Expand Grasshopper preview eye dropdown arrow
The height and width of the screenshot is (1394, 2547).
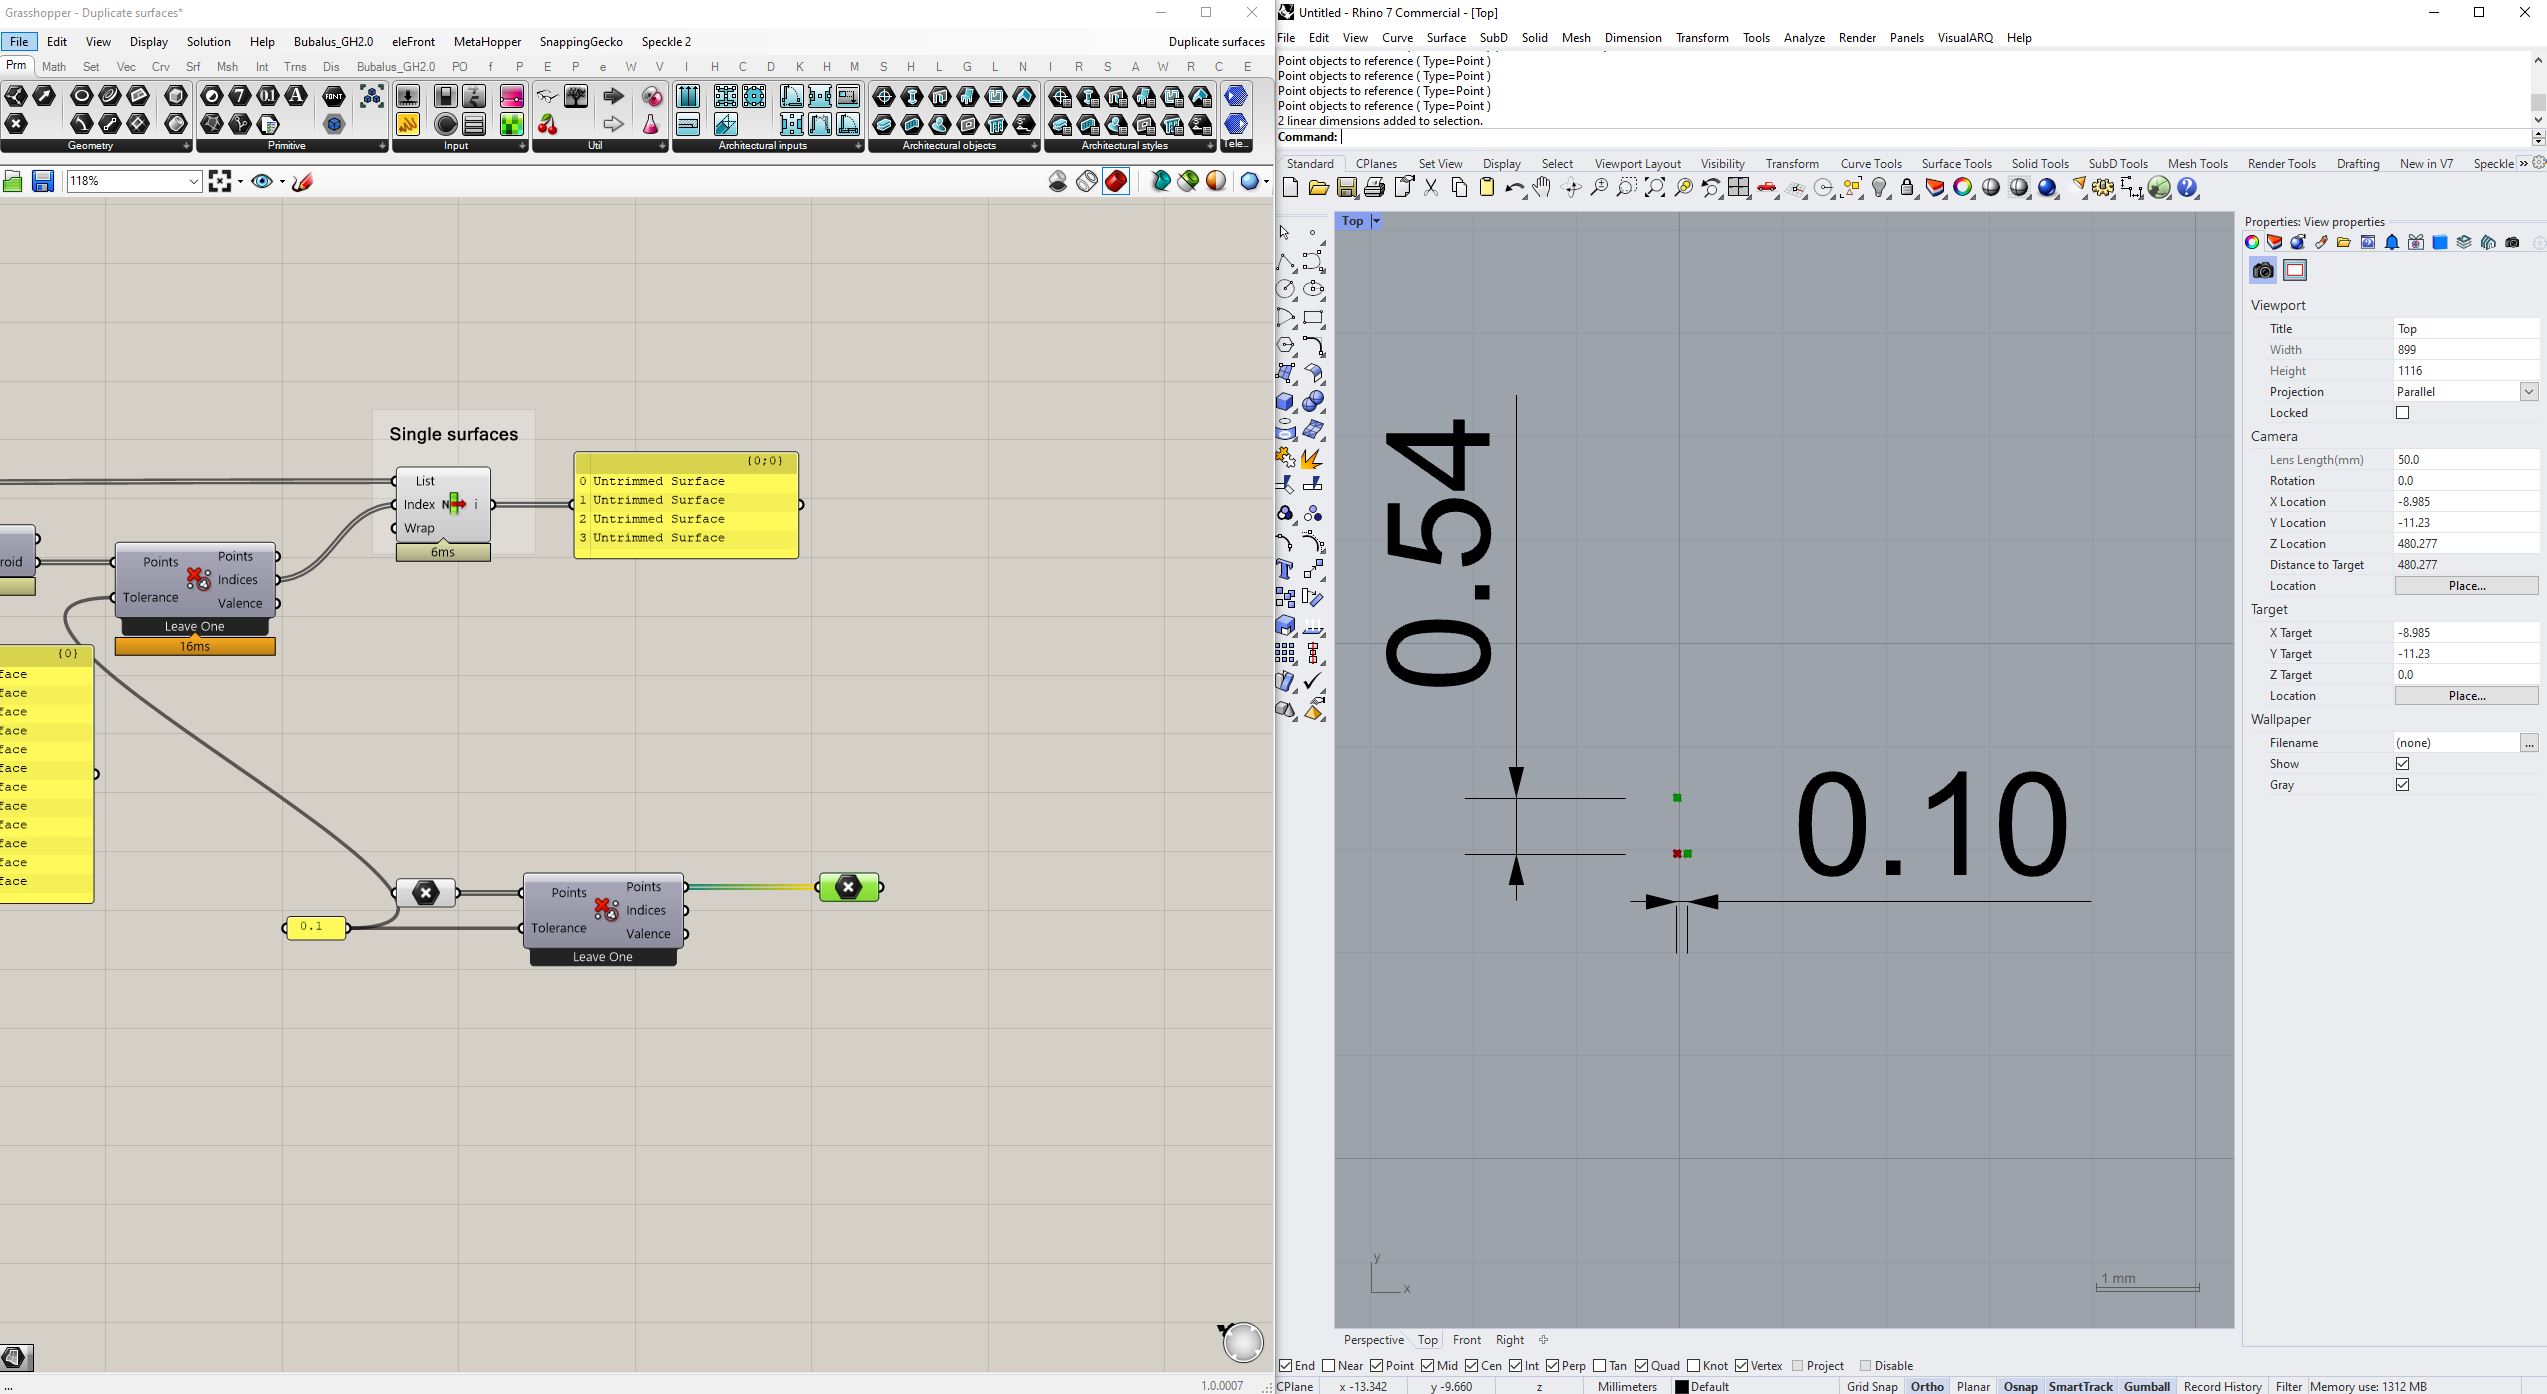[x=282, y=182]
